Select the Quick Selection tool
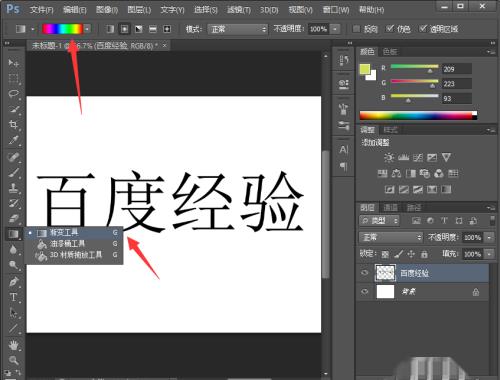The height and width of the screenshot is (380, 500). [13, 109]
